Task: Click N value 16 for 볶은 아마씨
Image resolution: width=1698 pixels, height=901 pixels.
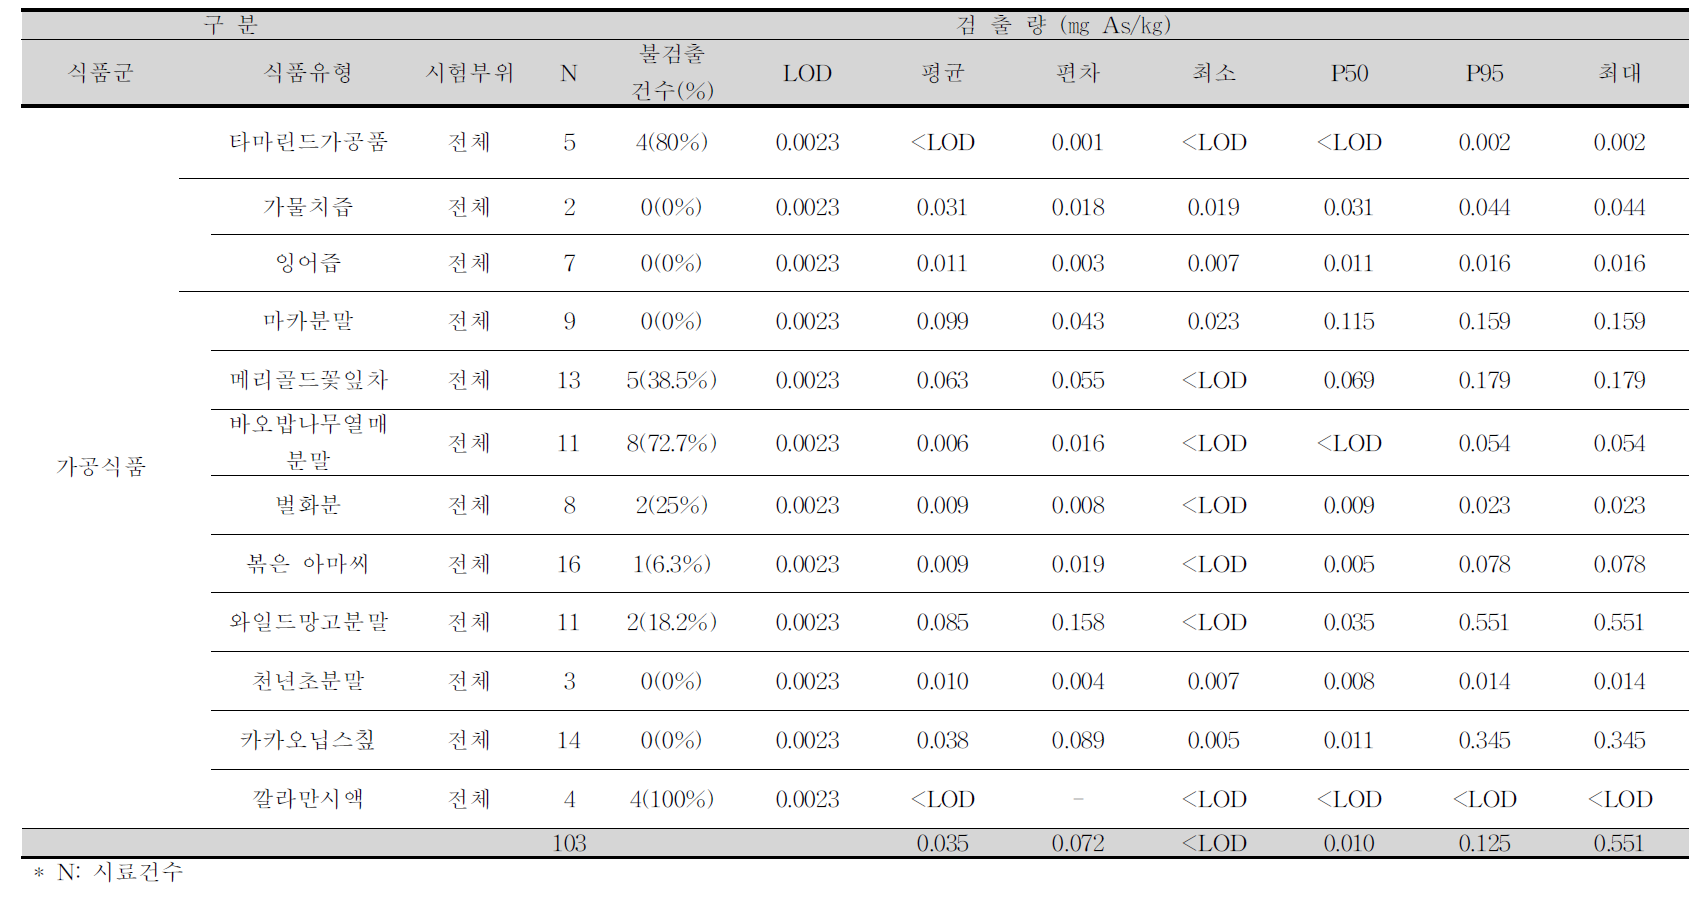Action: 569,564
